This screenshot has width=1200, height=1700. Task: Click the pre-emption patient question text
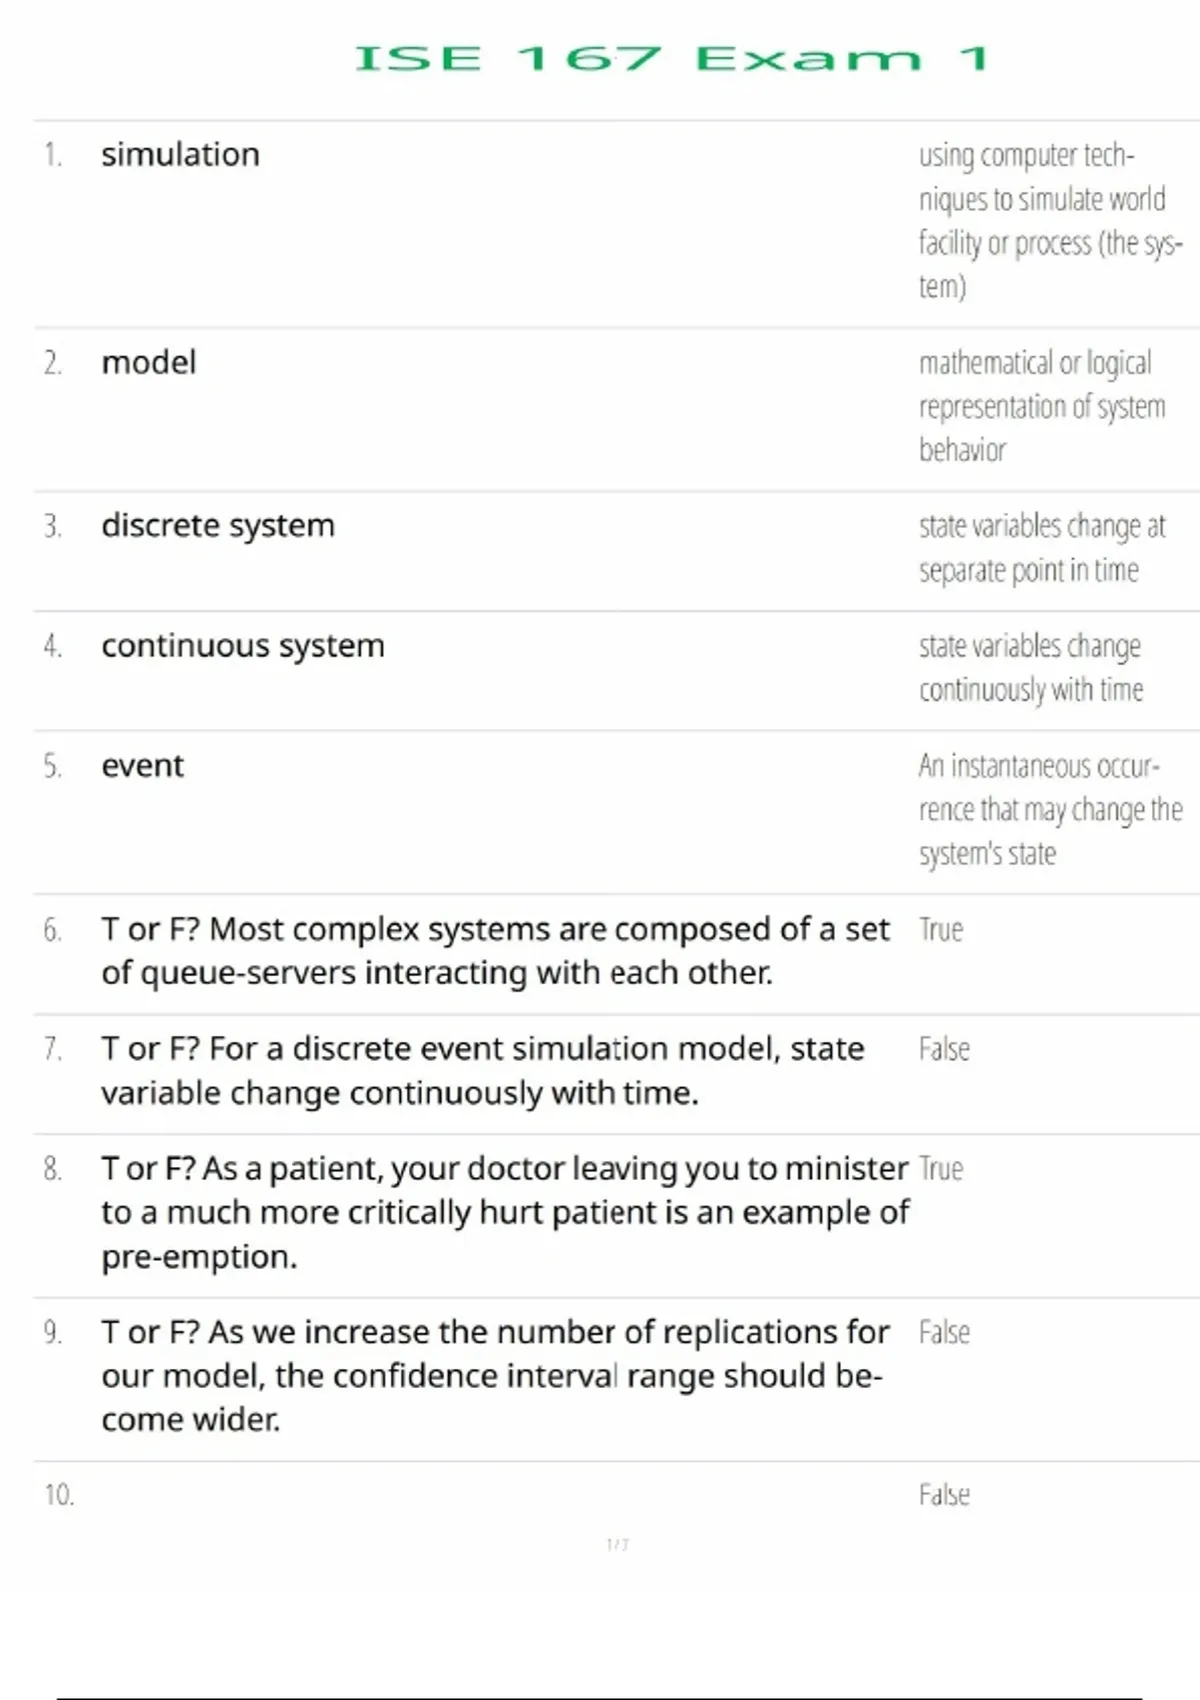(x=504, y=1212)
